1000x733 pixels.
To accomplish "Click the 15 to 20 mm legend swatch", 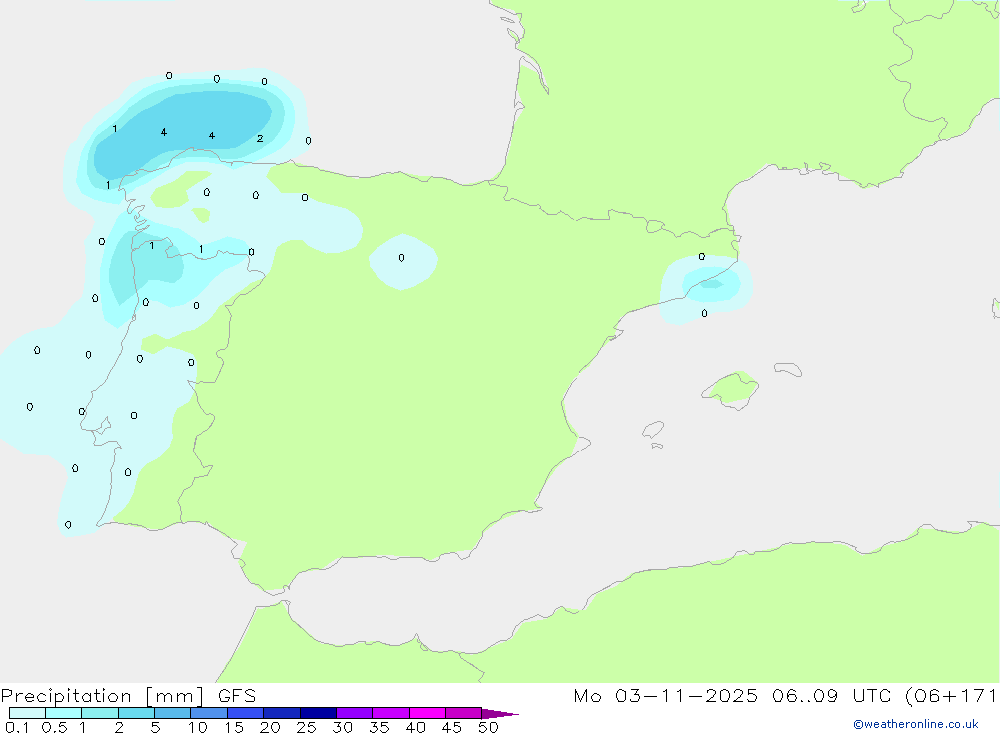I will pyautogui.click(x=245, y=713).
